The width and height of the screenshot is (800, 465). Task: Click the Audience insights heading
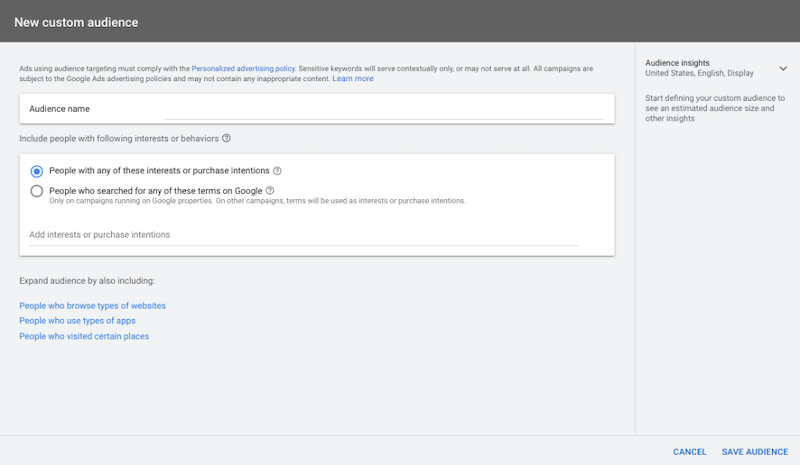(677, 63)
